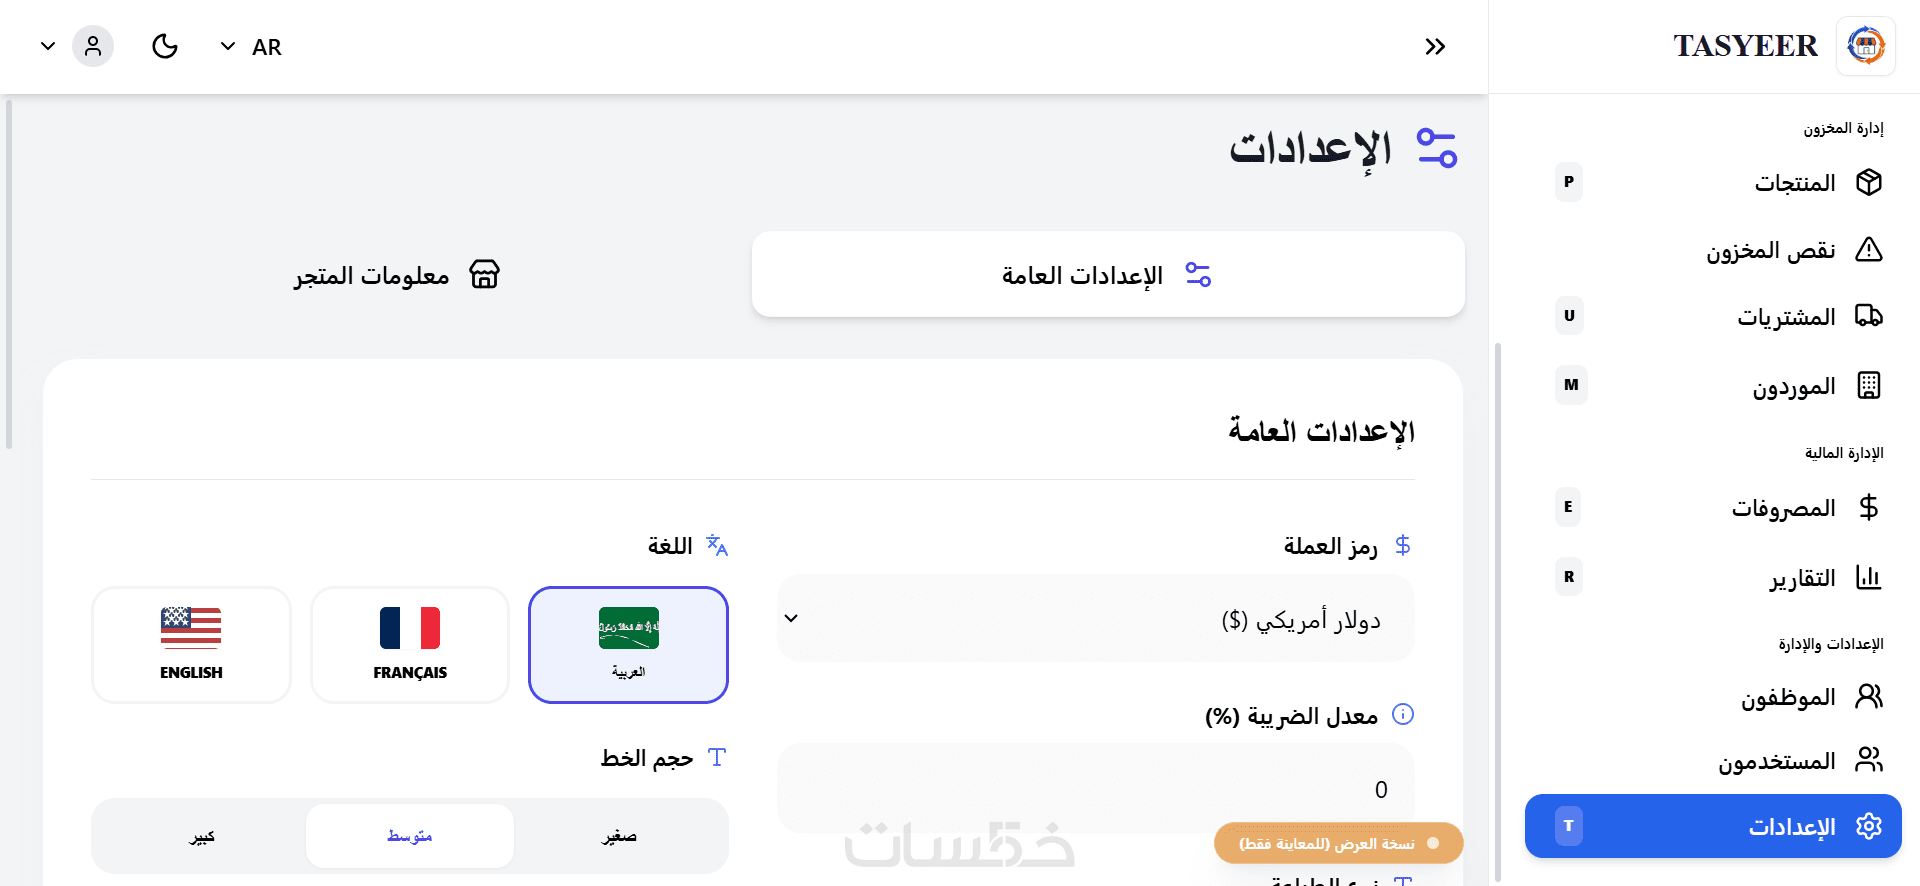Viewport: 1920px width, 886px height.
Task: Click the TASYEER logo icon
Action: tap(1865, 46)
